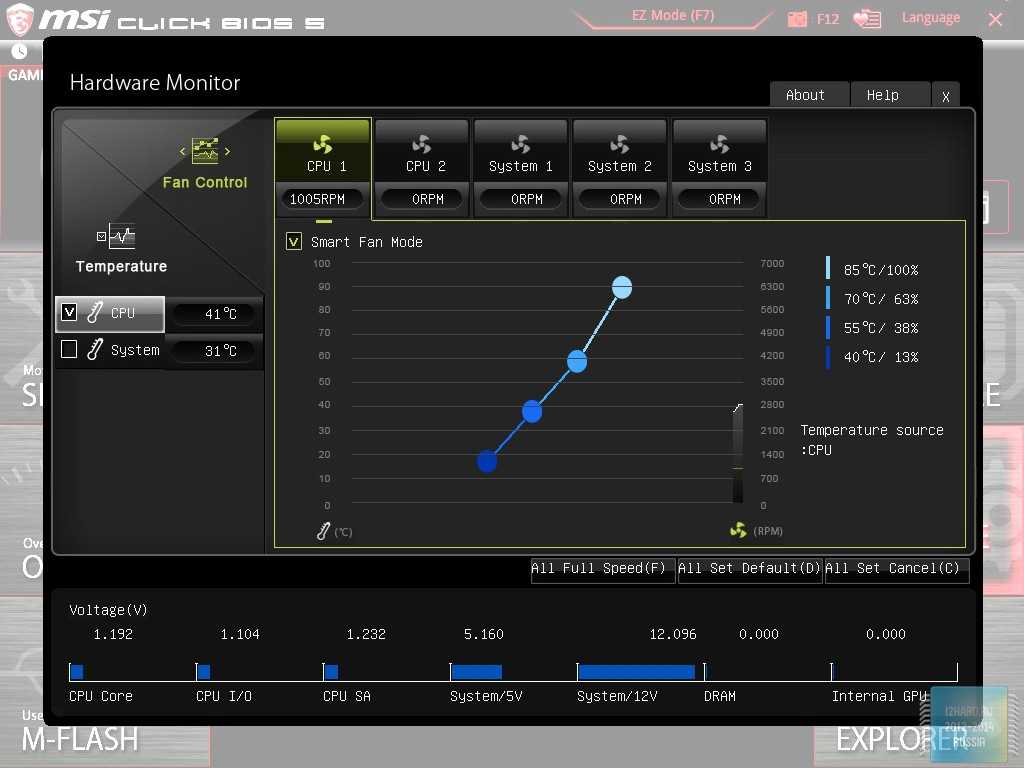1024x768 pixels.
Task: Open the Help tab
Action: pyautogui.click(x=882, y=95)
